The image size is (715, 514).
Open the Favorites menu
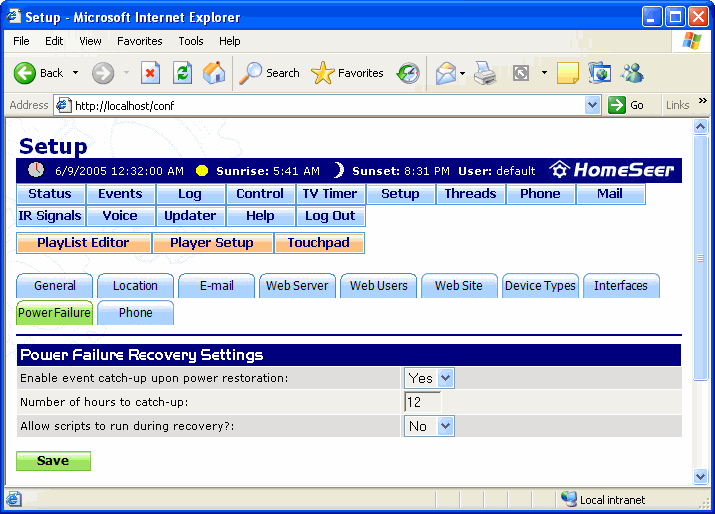[x=140, y=41]
